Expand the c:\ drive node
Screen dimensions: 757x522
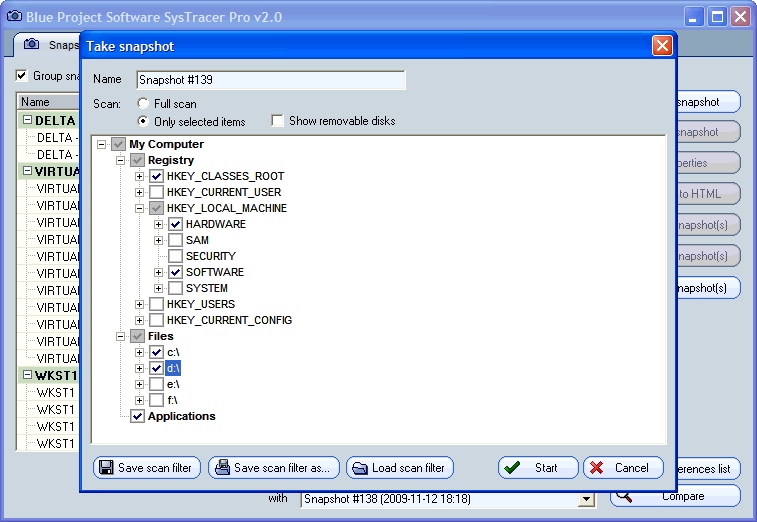140,352
